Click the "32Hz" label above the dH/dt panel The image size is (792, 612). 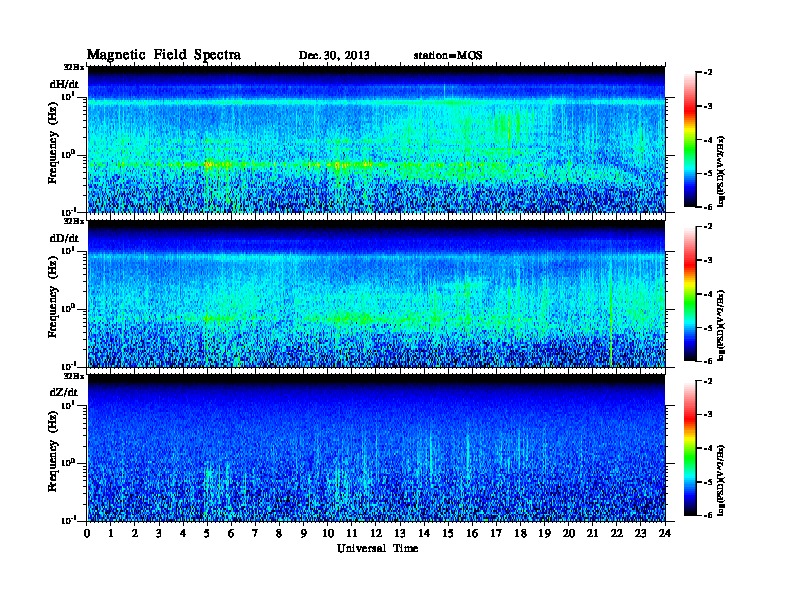pos(73,67)
